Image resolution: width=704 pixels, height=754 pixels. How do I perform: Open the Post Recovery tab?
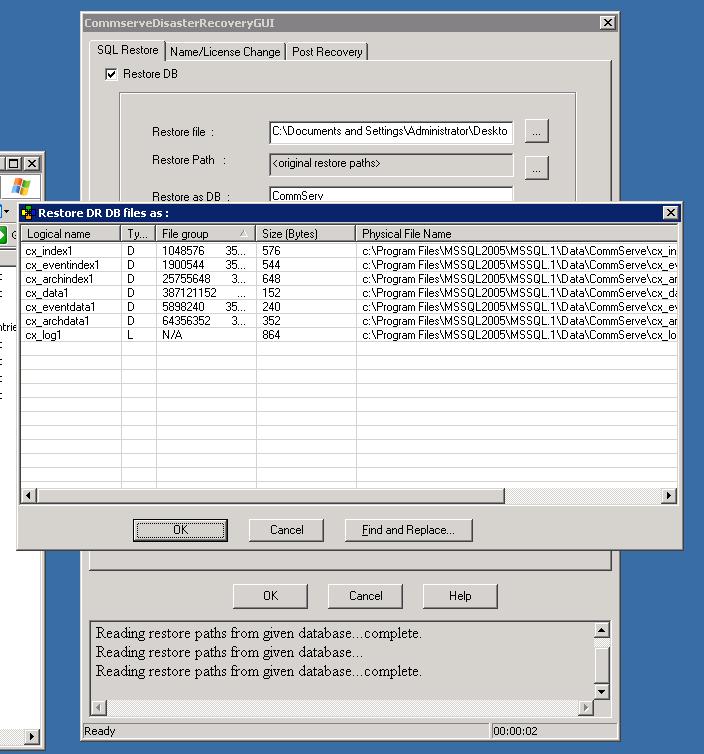(x=327, y=52)
